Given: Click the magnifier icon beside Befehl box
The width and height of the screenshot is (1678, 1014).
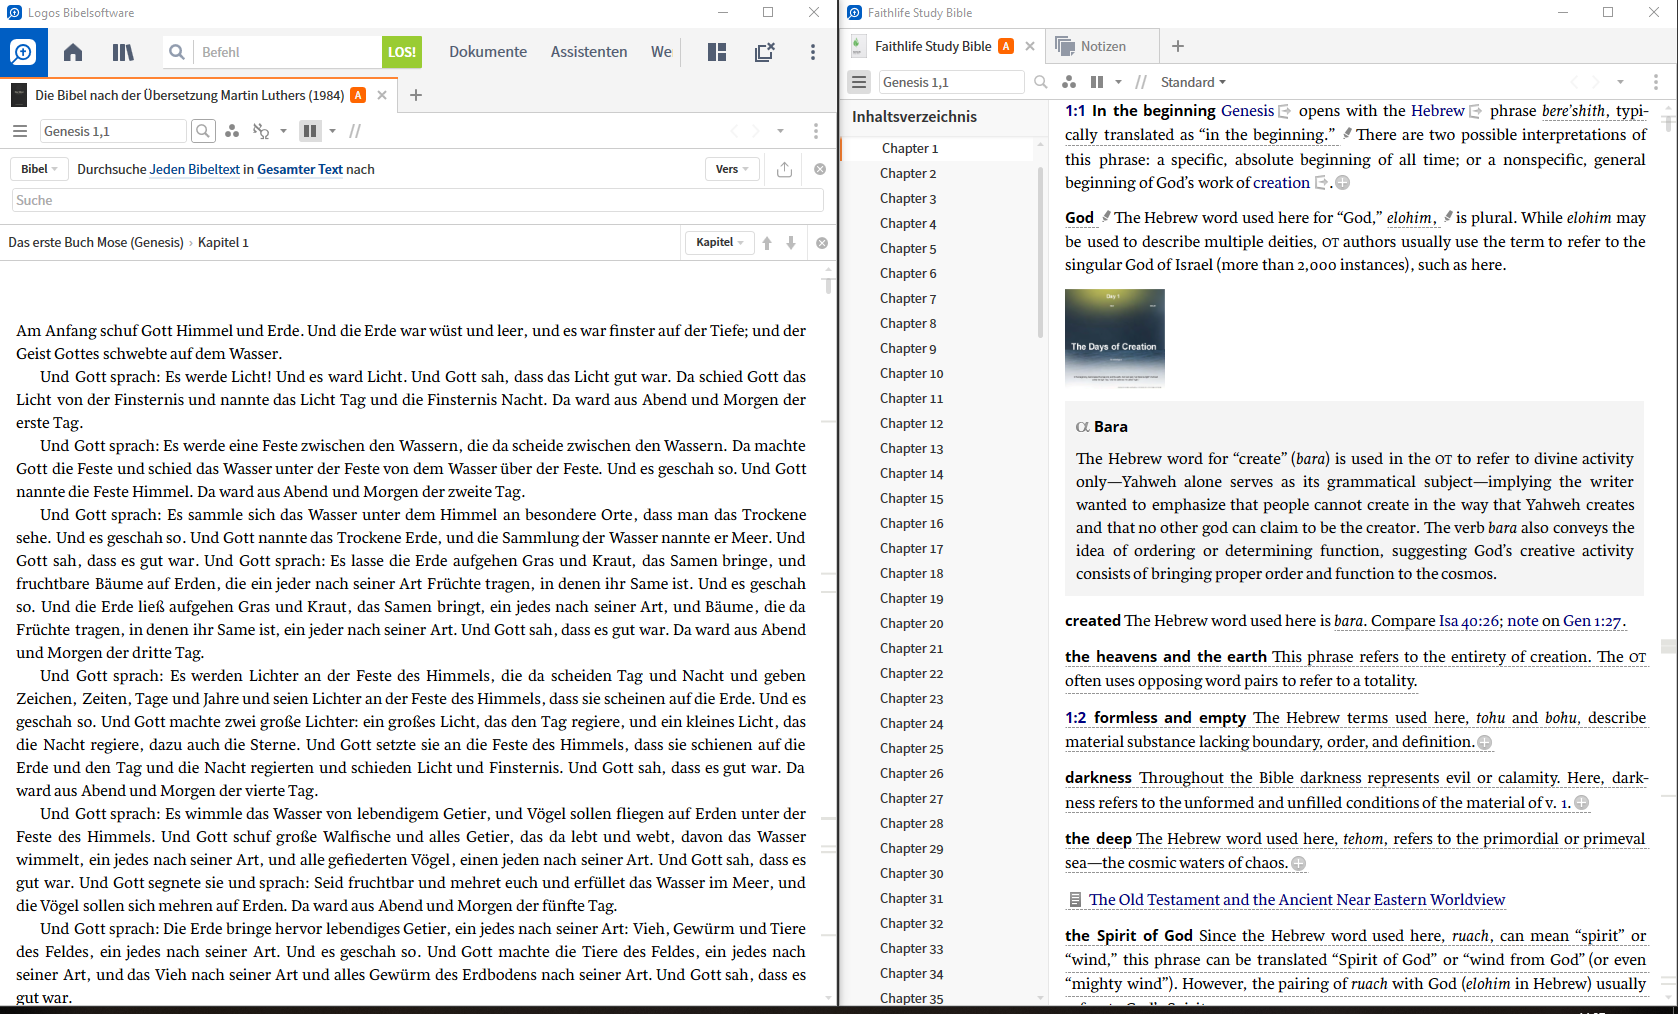Looking at the screenshot, I should coord(177,52).
